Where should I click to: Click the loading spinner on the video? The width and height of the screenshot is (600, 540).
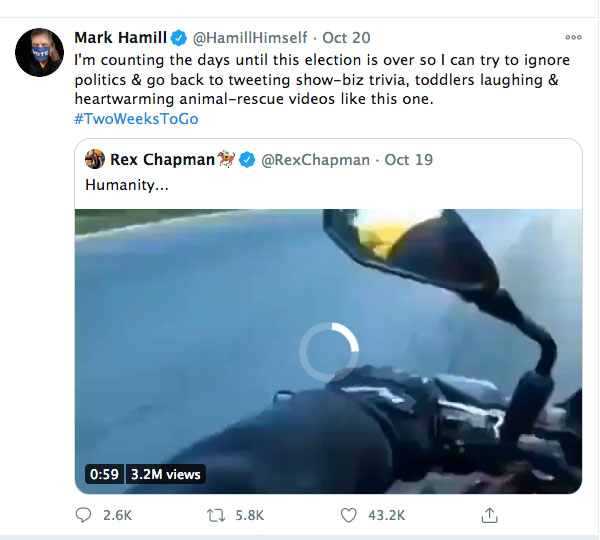(329, 352)
